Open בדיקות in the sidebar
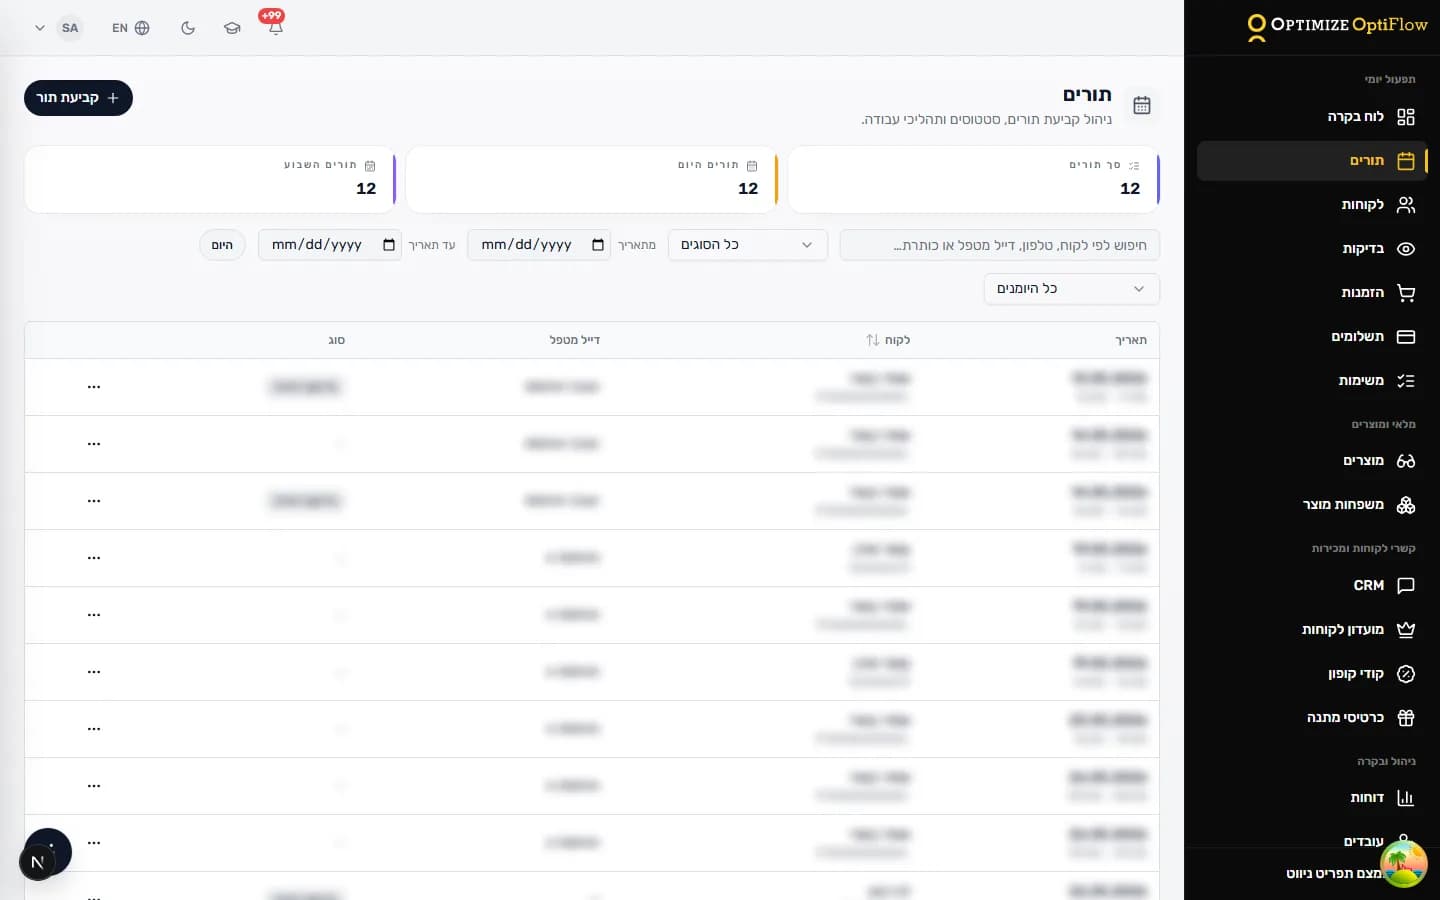 point(1312,249)
